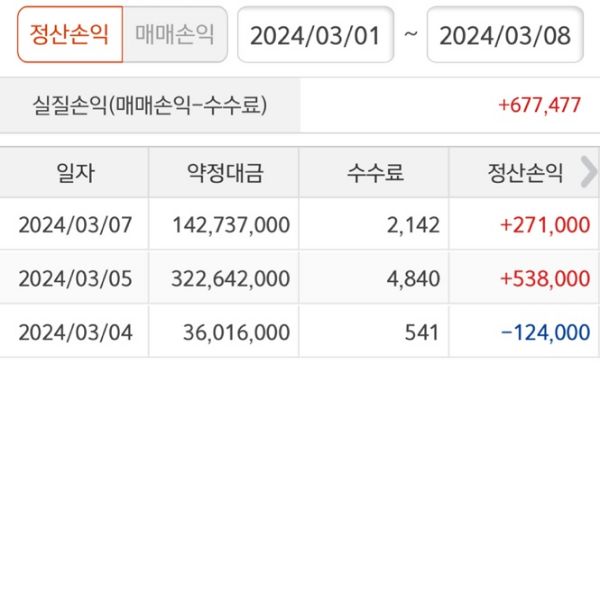Click the right chevron arrow in table header

click(x=588, y=172)
